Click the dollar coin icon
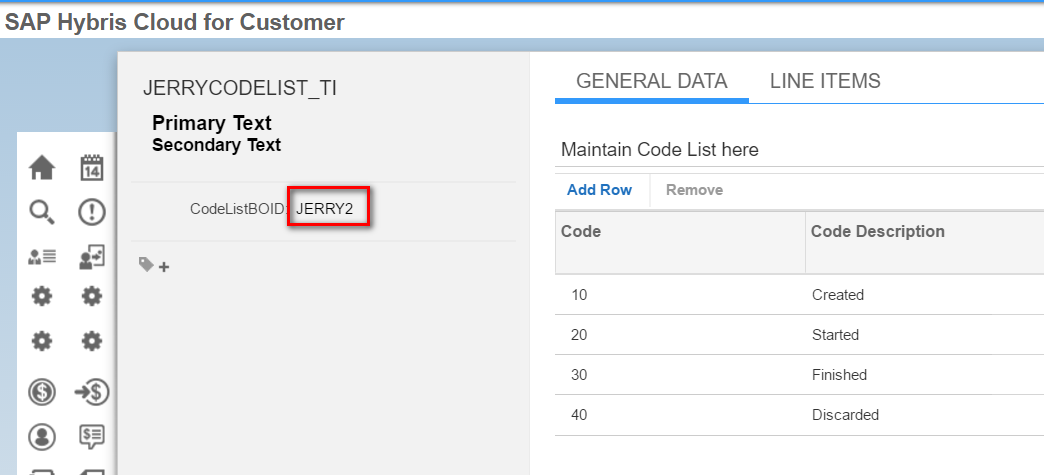The height and width of the screenshot is (475, 1044). click(42, 392)
